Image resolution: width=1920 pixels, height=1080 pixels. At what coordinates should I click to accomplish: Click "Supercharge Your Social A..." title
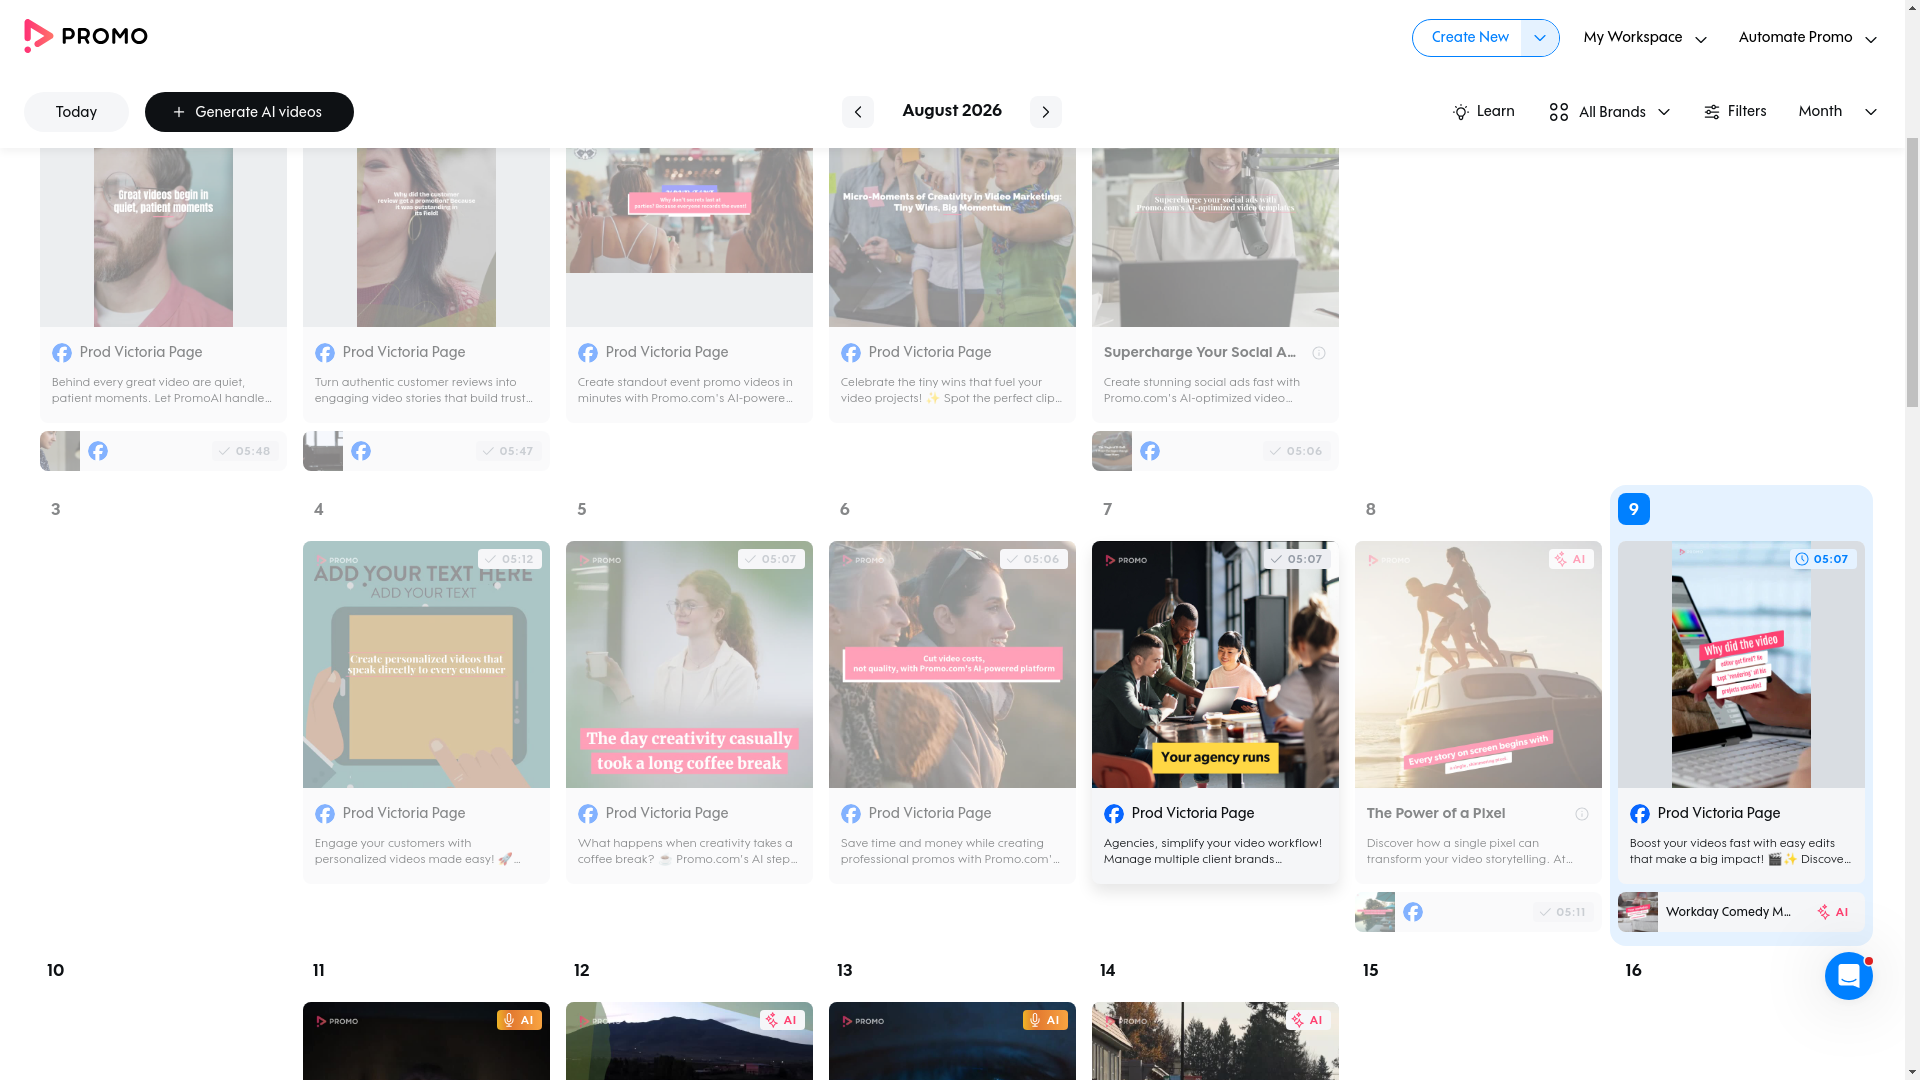(x=1200, y=353)
